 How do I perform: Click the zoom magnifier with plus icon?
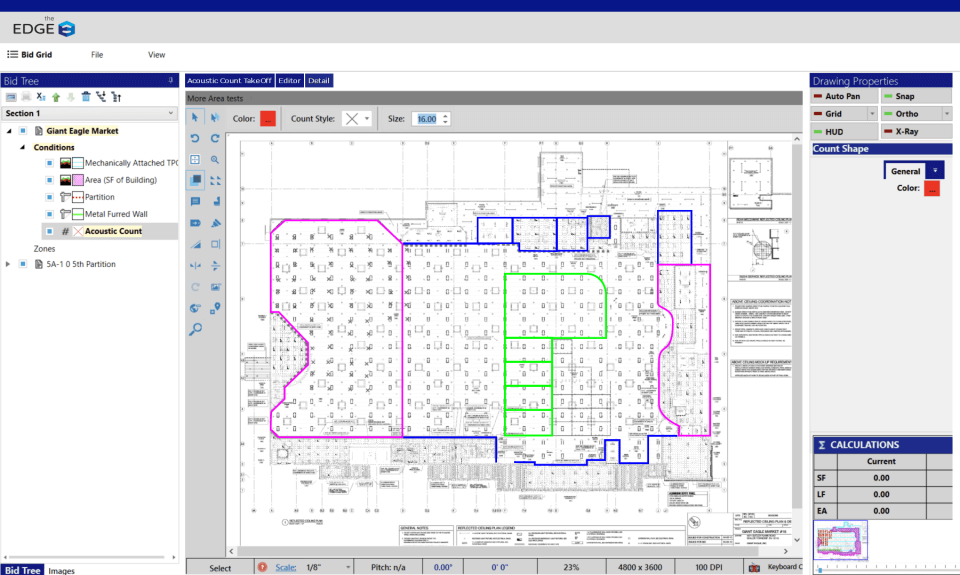pos(215,160)
